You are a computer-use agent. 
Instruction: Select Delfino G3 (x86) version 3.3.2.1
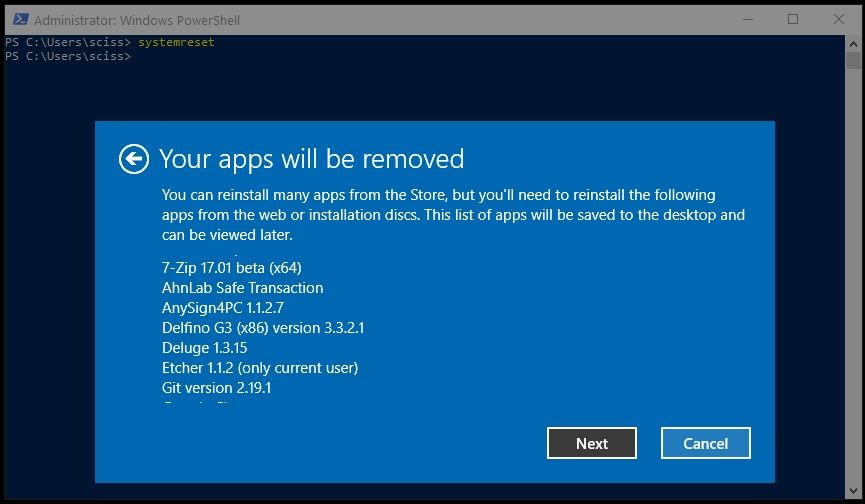click(263, 328)
